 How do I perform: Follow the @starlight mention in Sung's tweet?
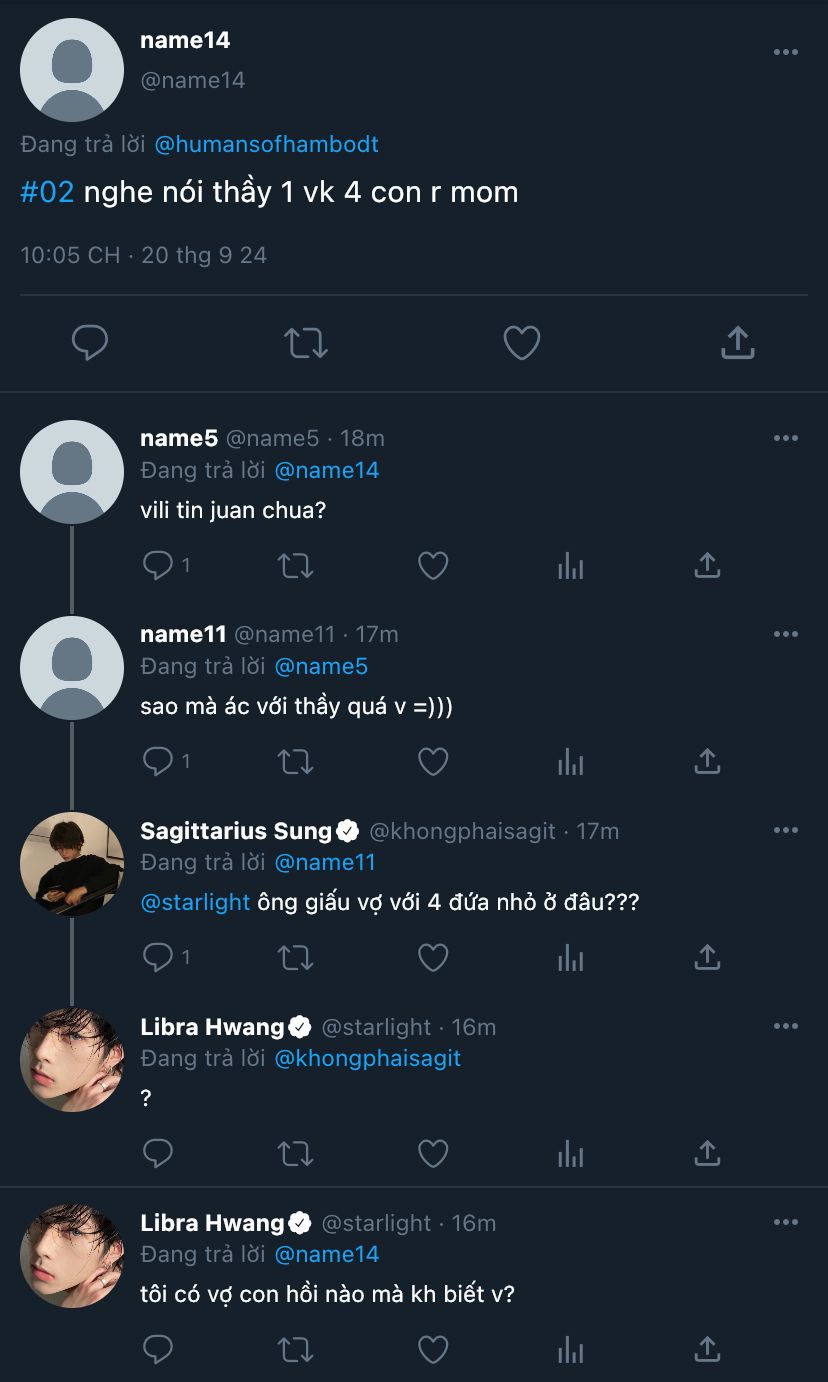(x=195, y=902)
